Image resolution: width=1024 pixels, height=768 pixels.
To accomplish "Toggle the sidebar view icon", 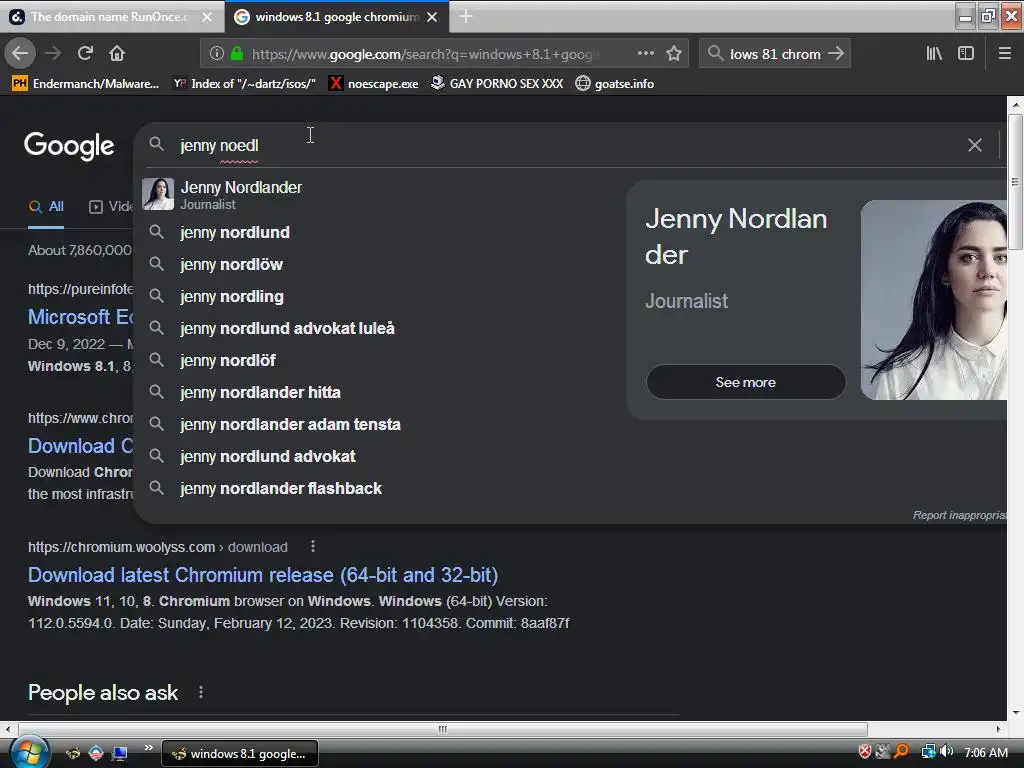I will pyautogui.click(x=966, y=54).
